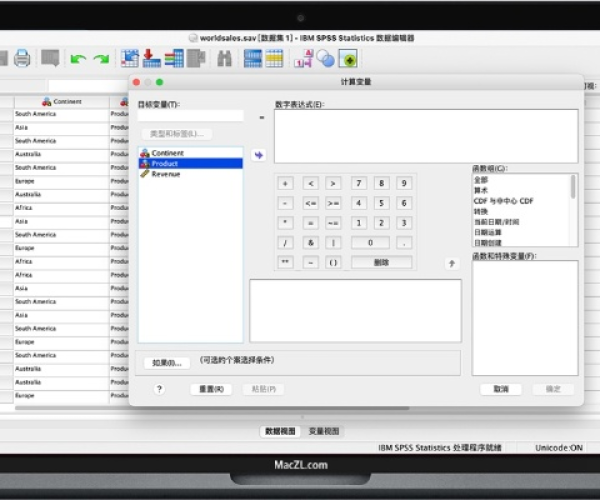Click the Continent column header
Viewport: 600px width, 500px height.
[62, 101]
